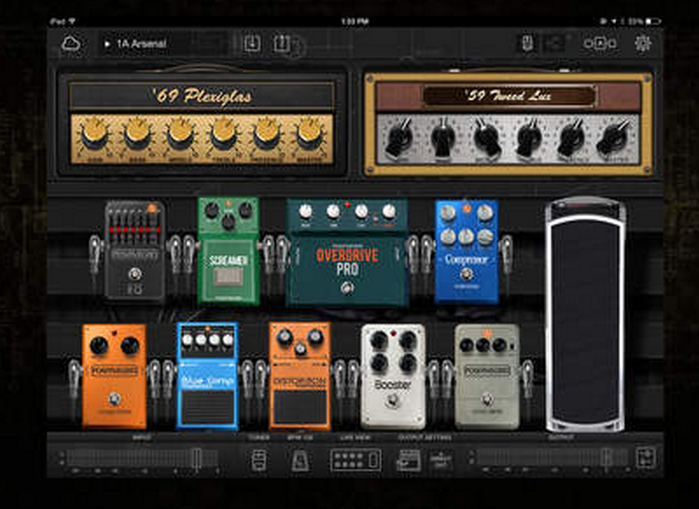Adjust the Output level slider

point(552,458)
